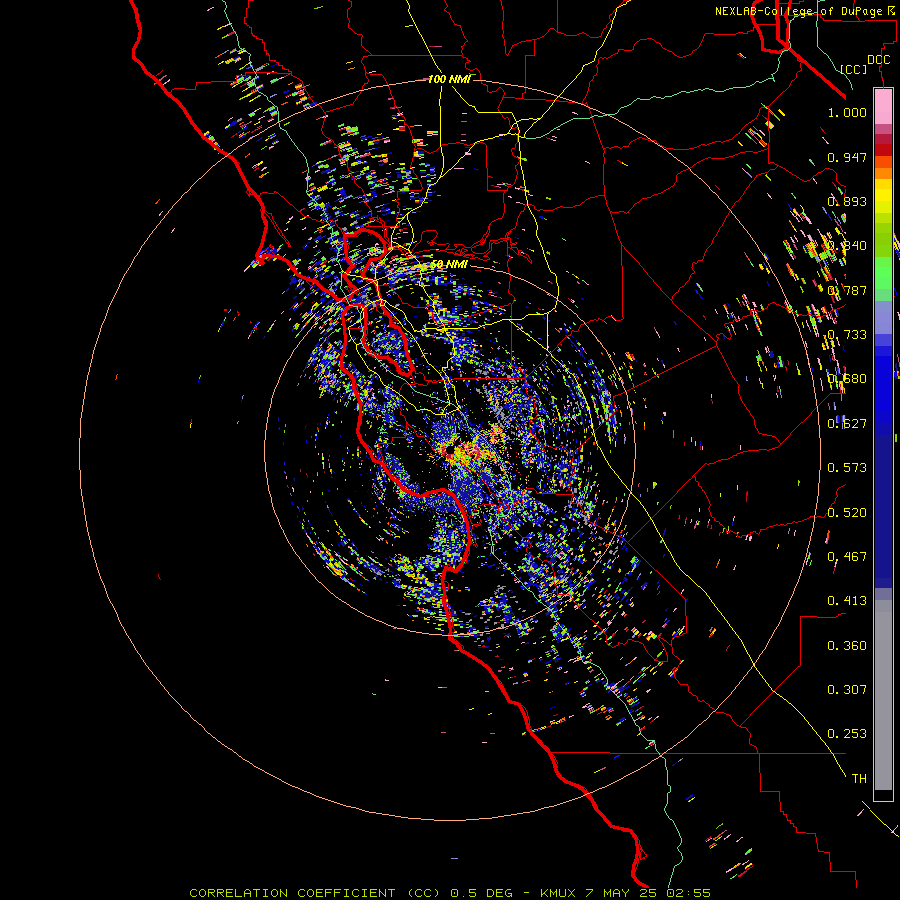Select the 0.413 legend value
900x900 pixels.
[x=847, y=601]
